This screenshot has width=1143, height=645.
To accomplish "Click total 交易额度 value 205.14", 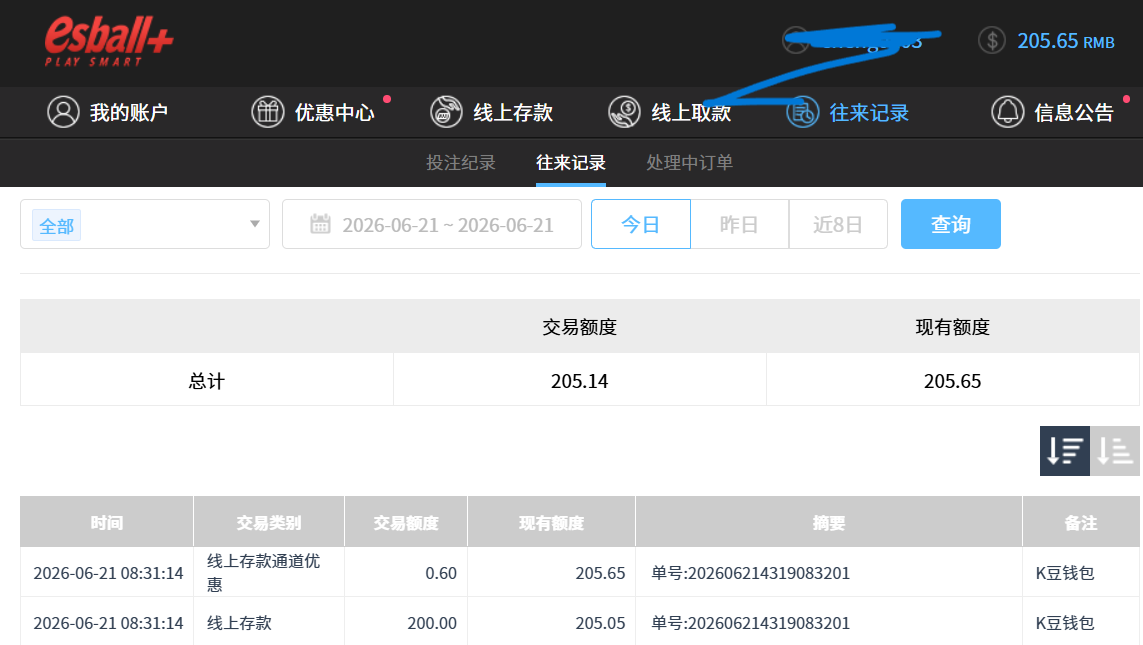I will point(580,381).
